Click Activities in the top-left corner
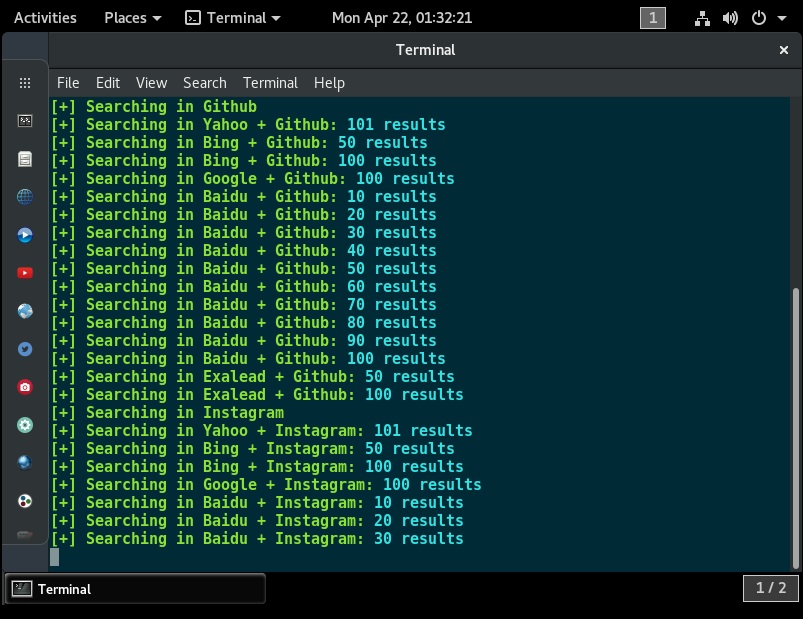Viewport: 803px width, 619px height. click(x=45, y=17)
